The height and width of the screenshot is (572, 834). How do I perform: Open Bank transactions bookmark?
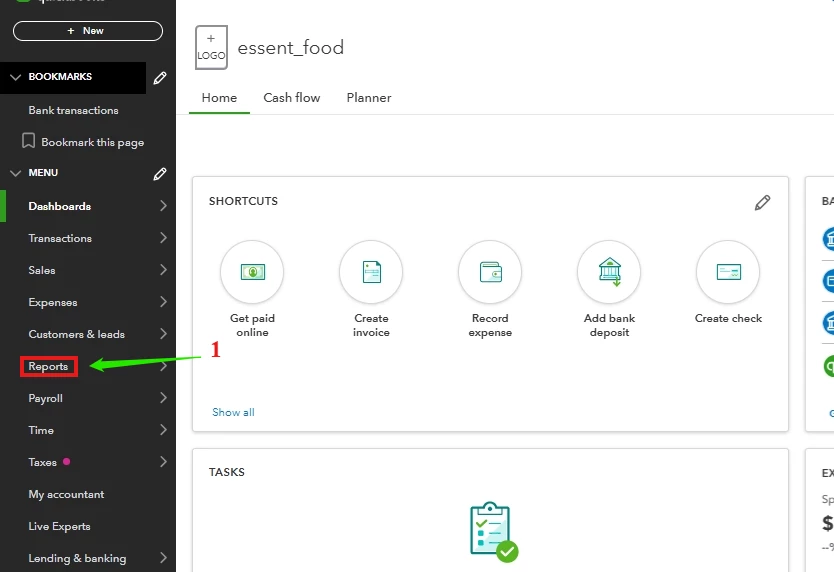point(73,110)
